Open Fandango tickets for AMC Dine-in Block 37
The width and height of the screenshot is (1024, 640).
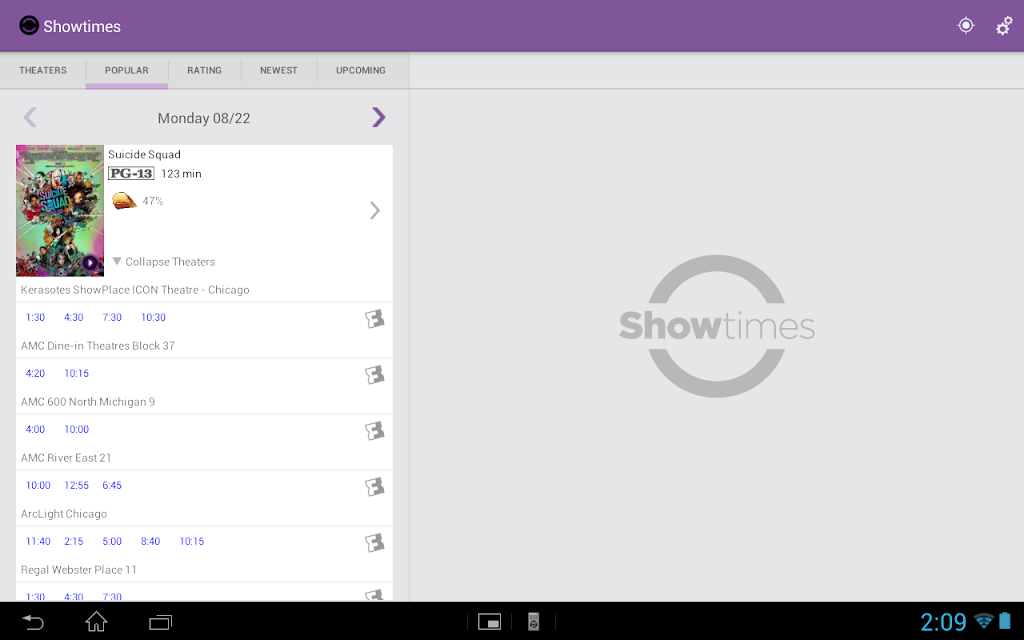[374, 375]
